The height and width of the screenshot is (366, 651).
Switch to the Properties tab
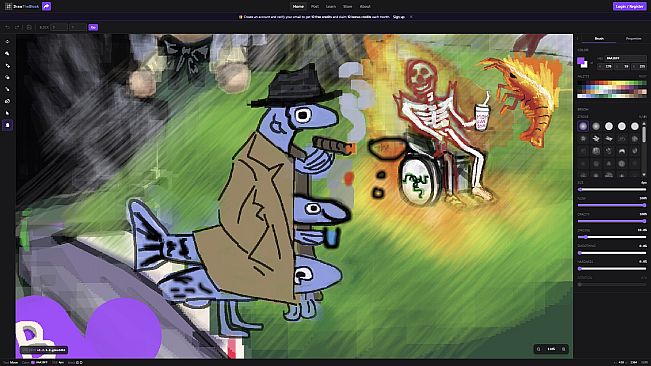633,39
